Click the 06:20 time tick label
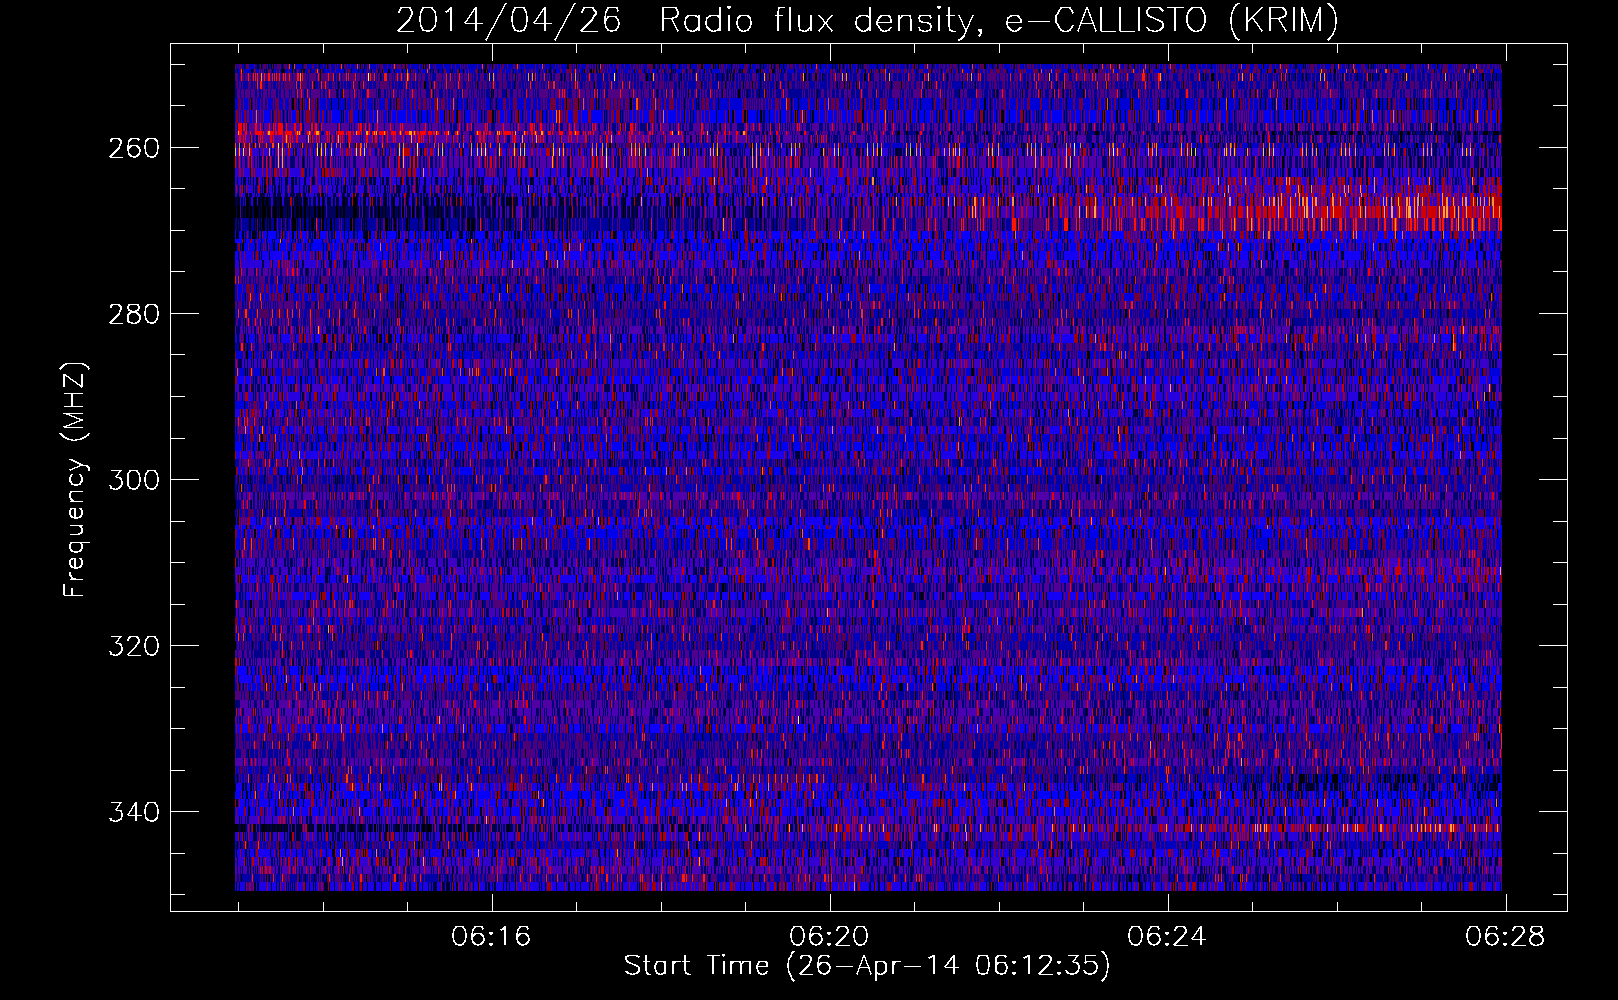Image resolution: width=1618 pixels, height=1000 pixels. coord(829,937)
